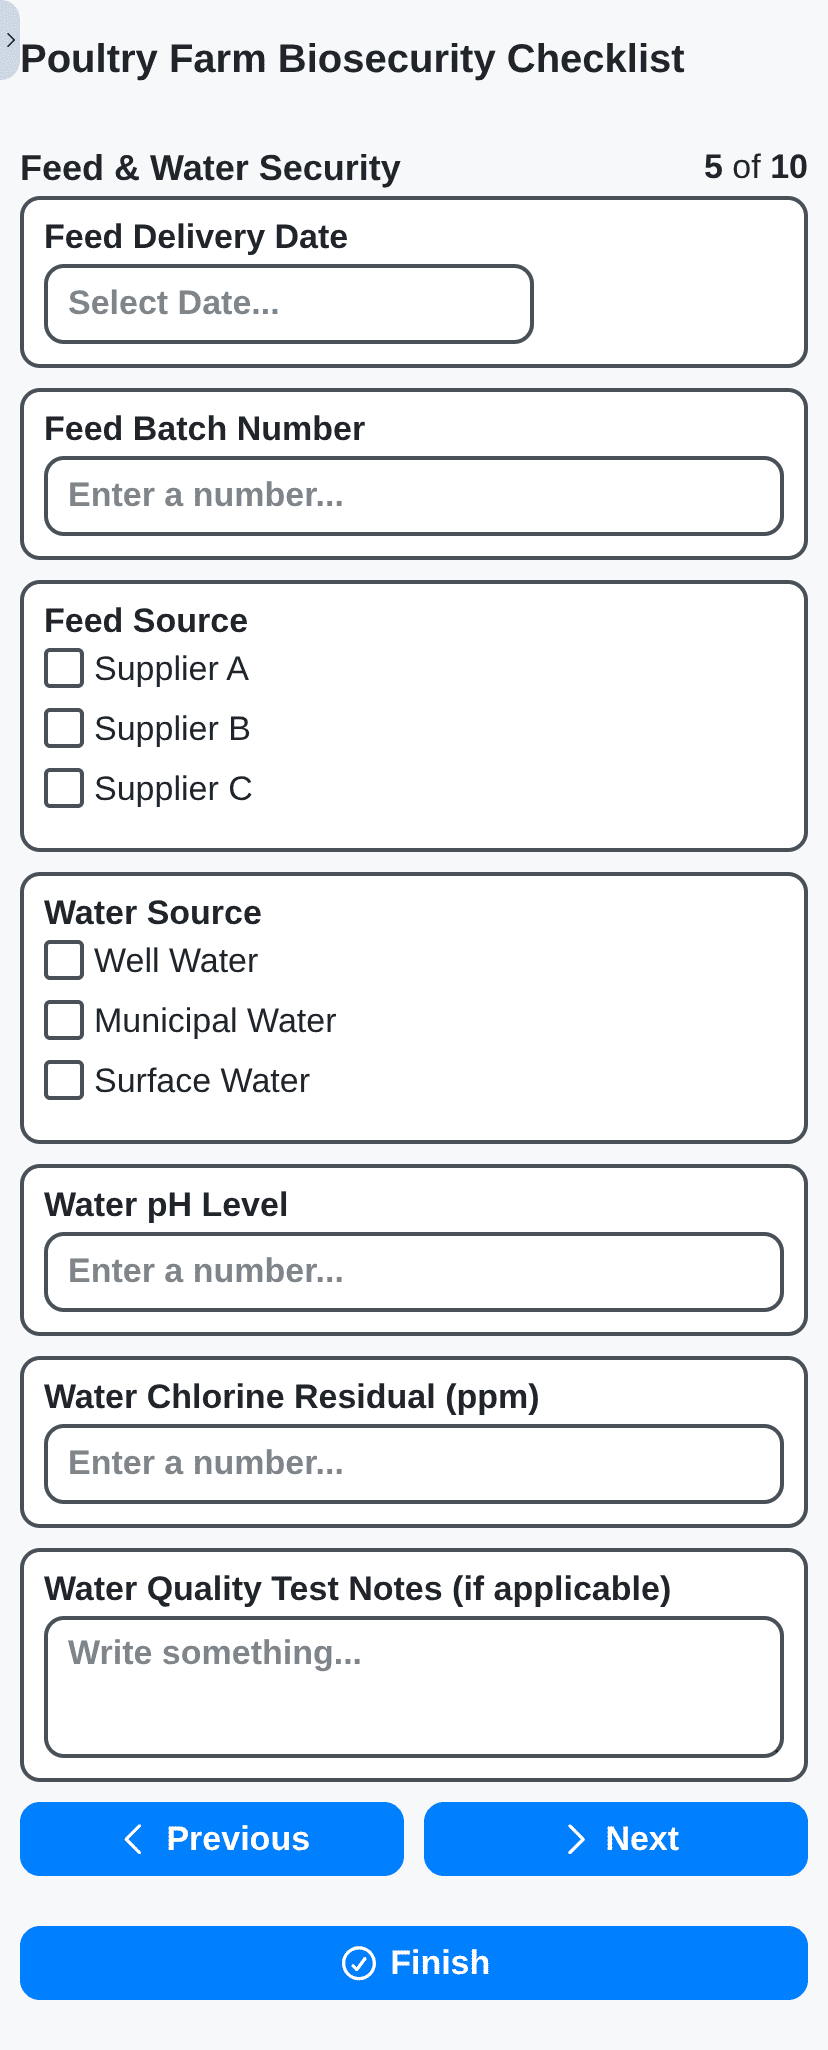Viewport: 828px width, 2050px height.
Task: Expand the collapsed sidebar panel at top left
Action: pos(10,40)
